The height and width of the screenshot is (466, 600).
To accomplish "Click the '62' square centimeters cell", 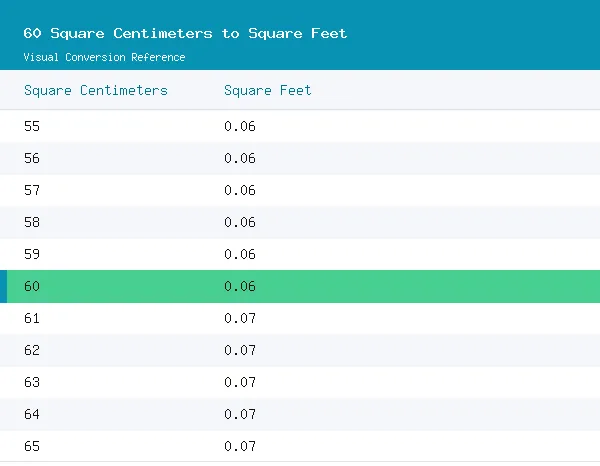I will (x=32, y=350).
